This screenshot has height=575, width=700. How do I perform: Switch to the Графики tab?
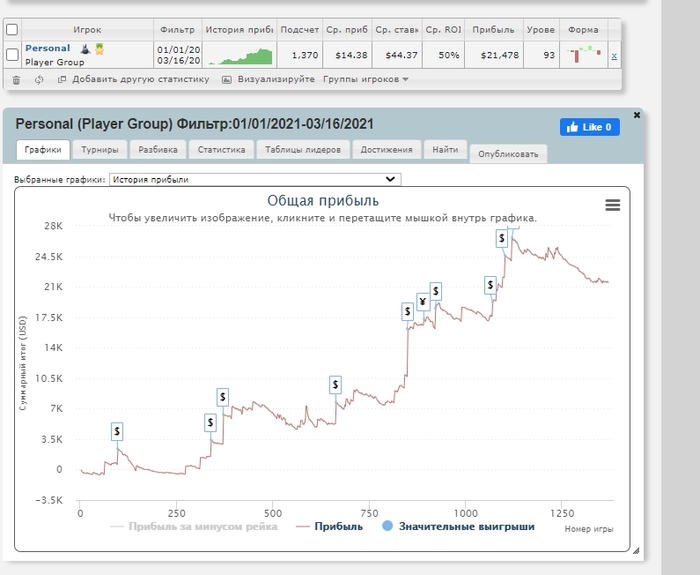point(43,150)
